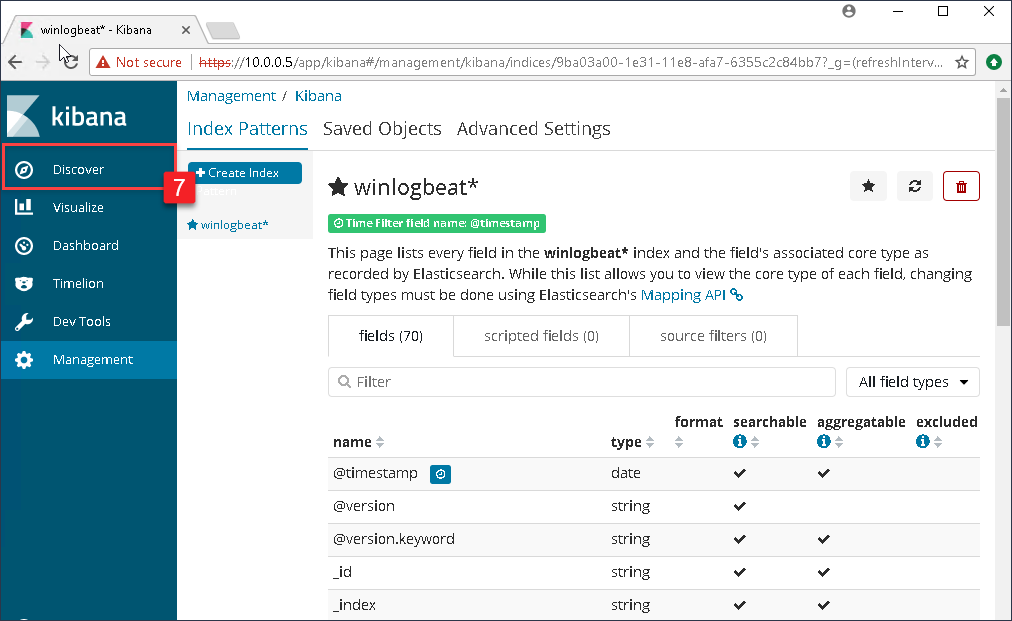This screenshot has height=621, width=1012.
Task: Click the Time Filter field name badge
Action: point(437,223)
